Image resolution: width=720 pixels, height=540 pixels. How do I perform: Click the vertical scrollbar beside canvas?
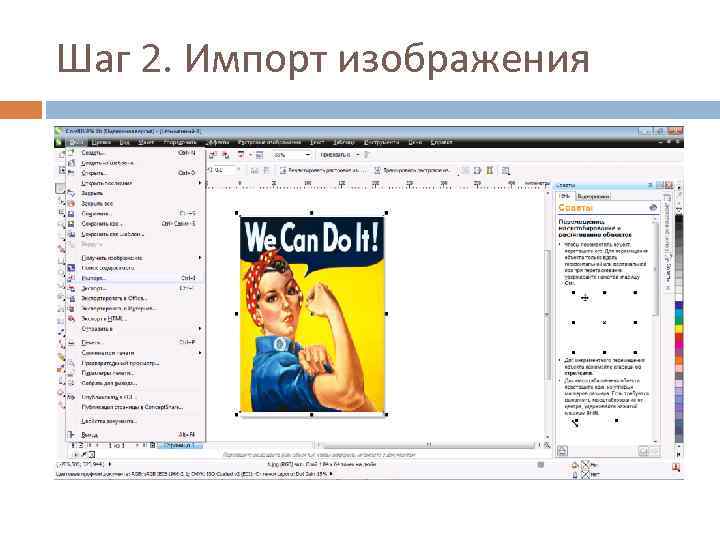[x=547, y=314]
